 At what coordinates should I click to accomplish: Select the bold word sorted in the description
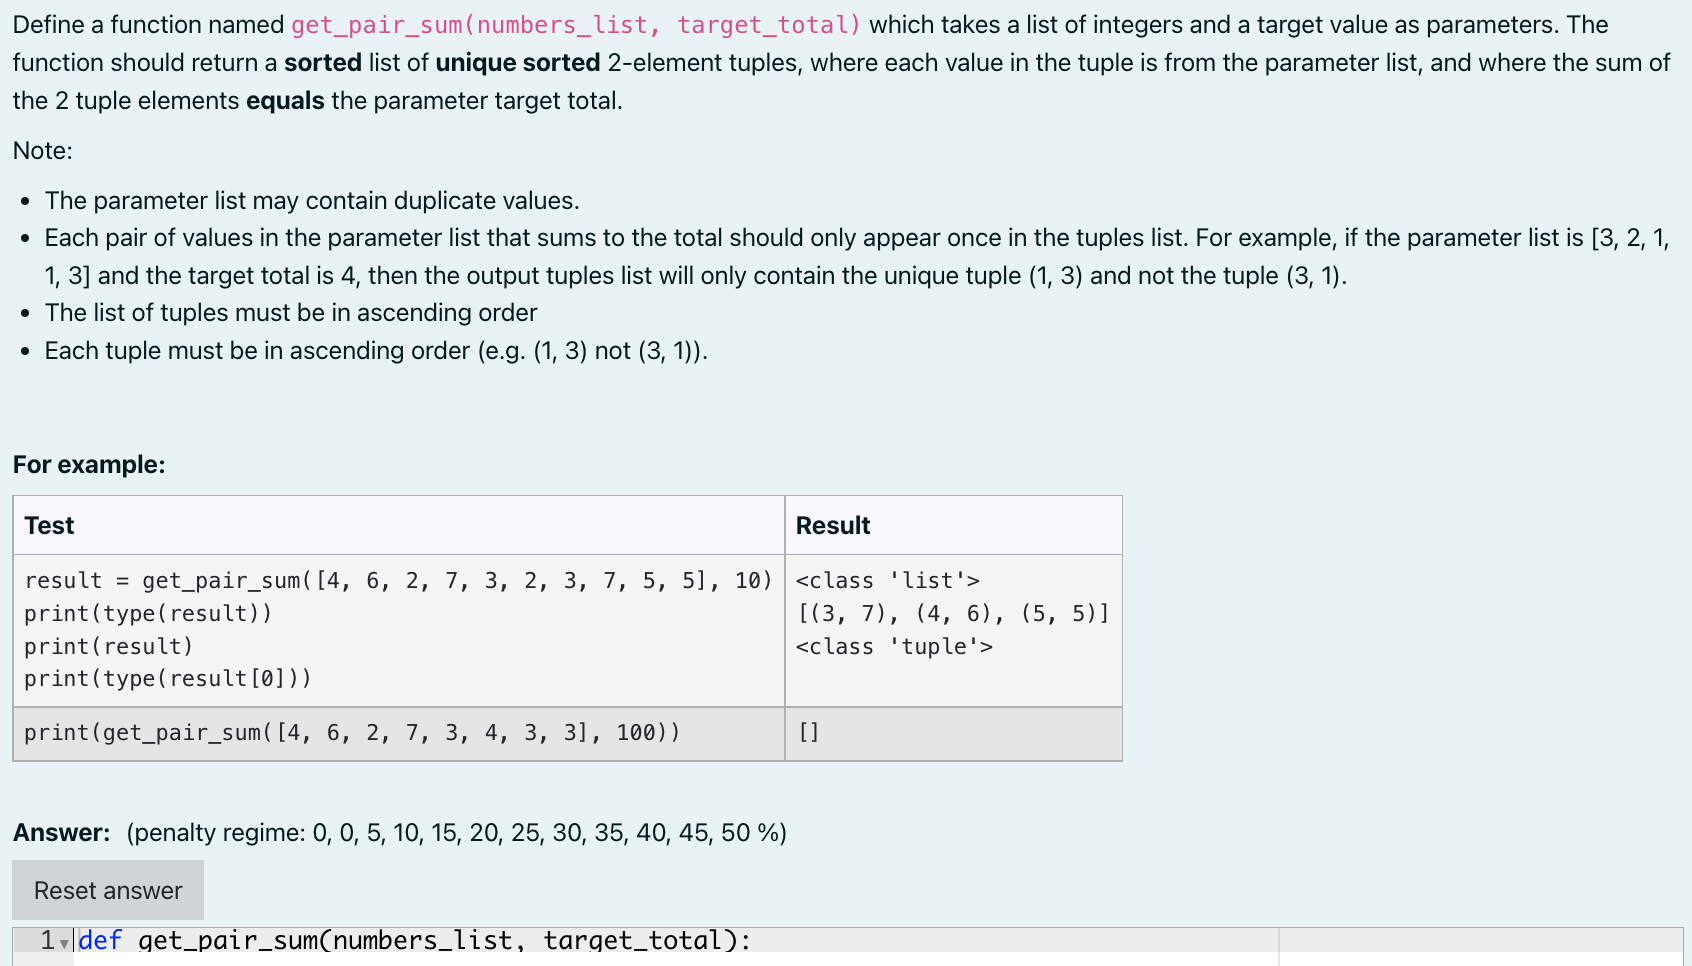[323, 62]
